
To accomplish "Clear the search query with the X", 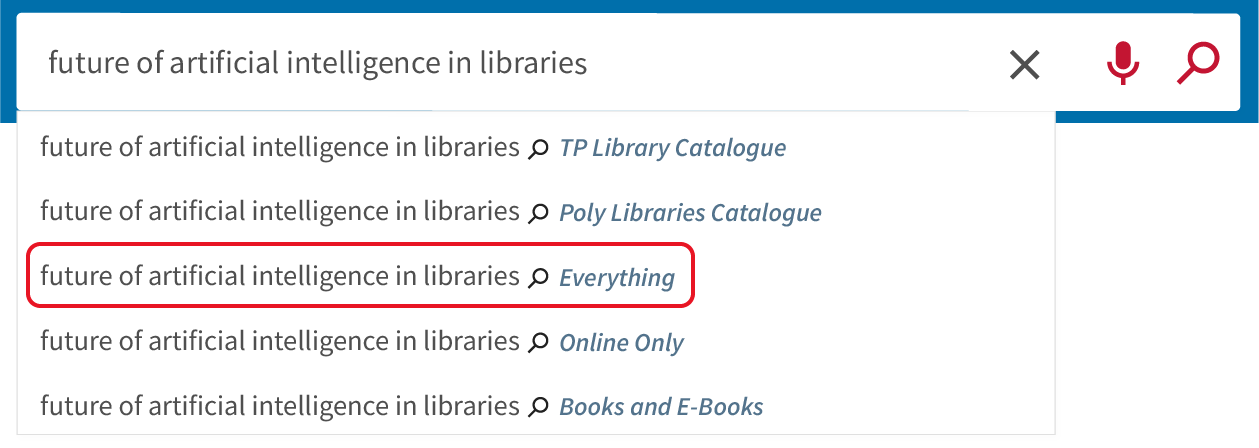I will pos(1024,65).
